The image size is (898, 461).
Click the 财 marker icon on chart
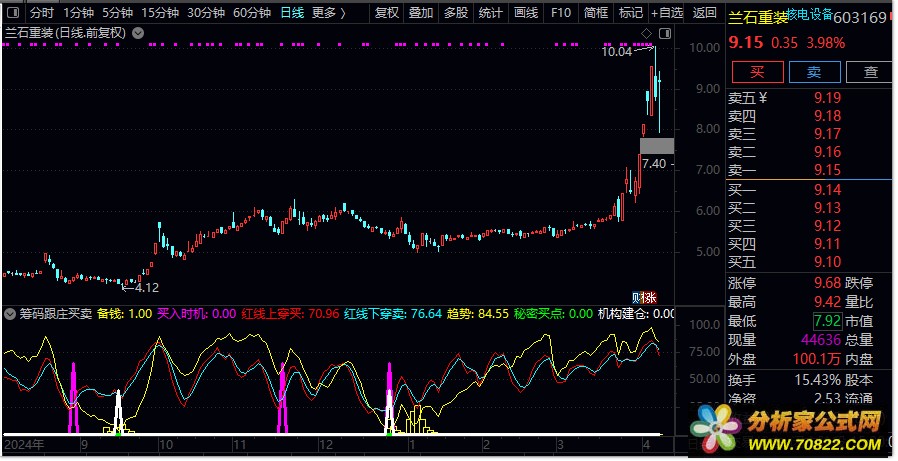pos(636,298)
